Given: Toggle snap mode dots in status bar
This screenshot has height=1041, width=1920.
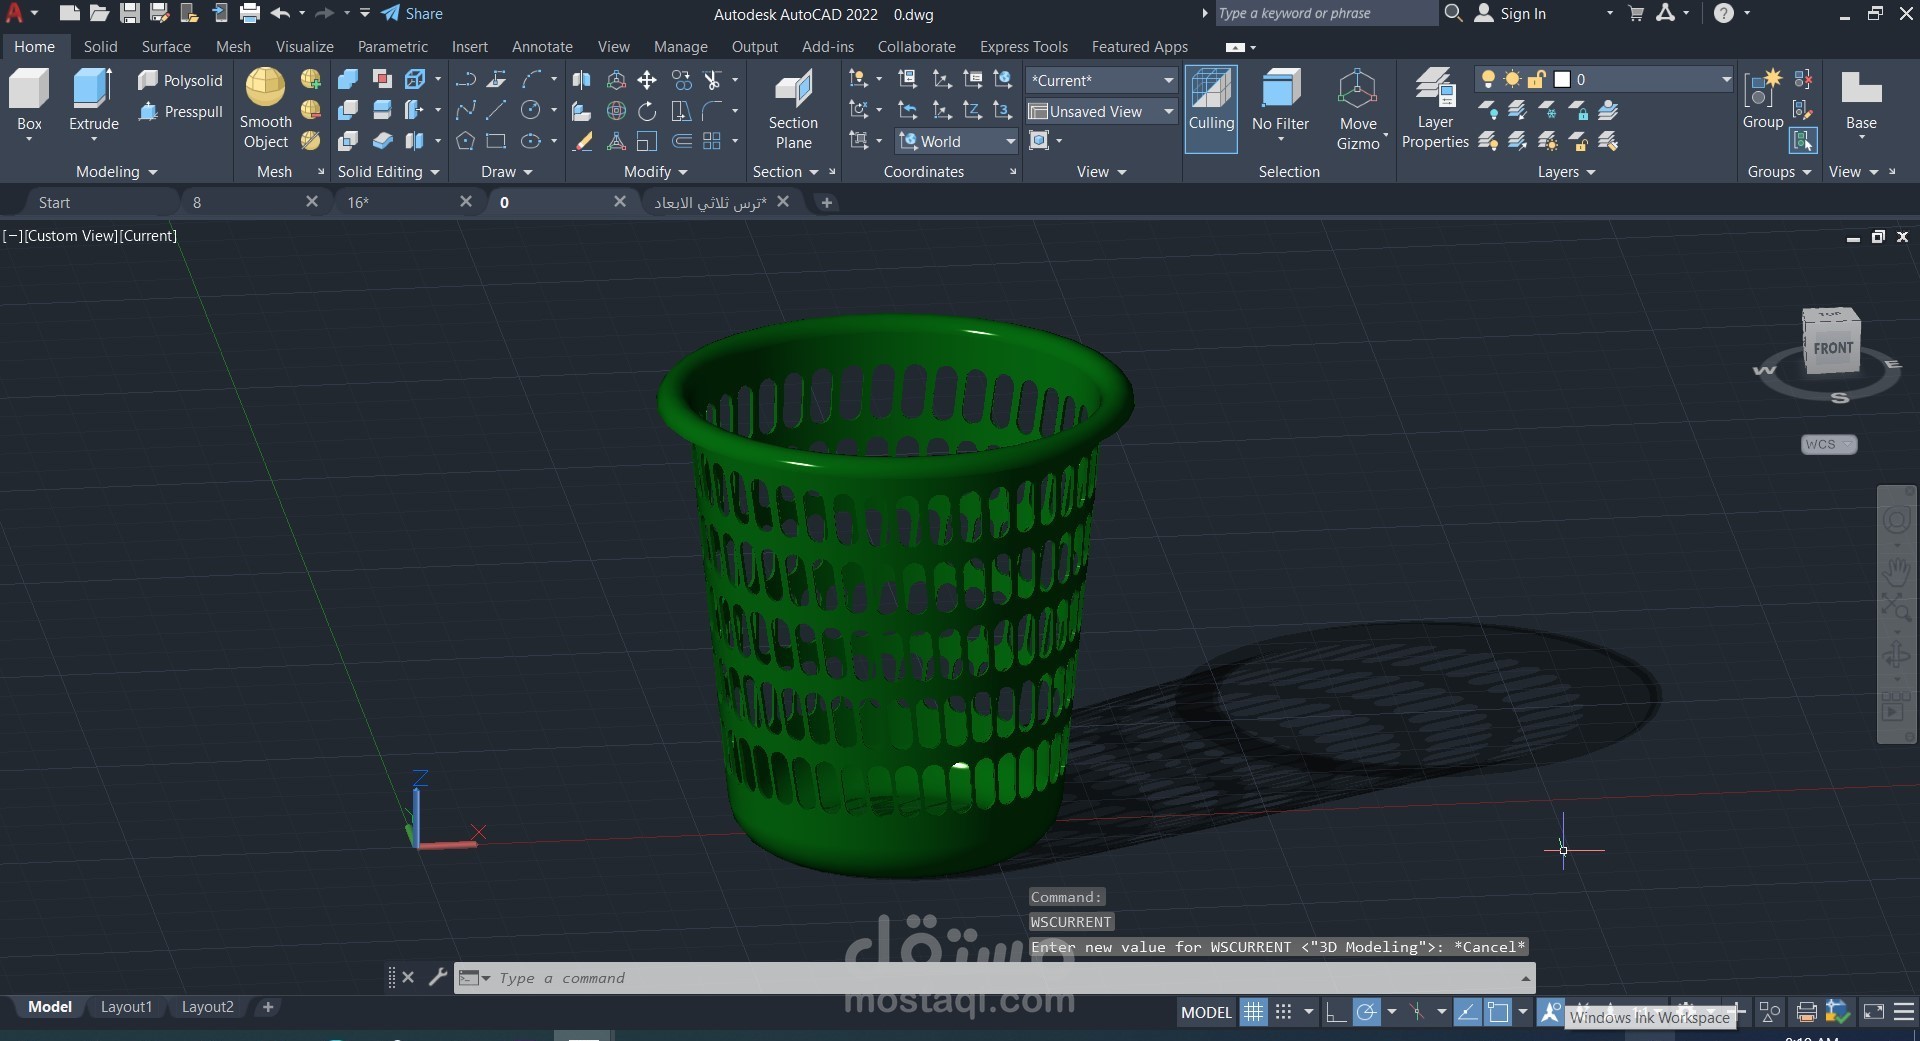Looking at the screenshot, I should pos(1284,1012).
